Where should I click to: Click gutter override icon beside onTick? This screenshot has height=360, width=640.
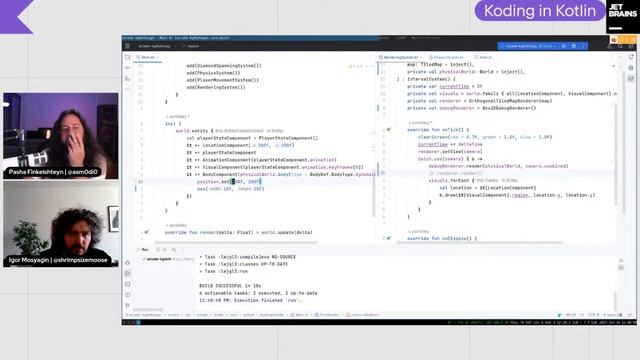tap(389, 130)
